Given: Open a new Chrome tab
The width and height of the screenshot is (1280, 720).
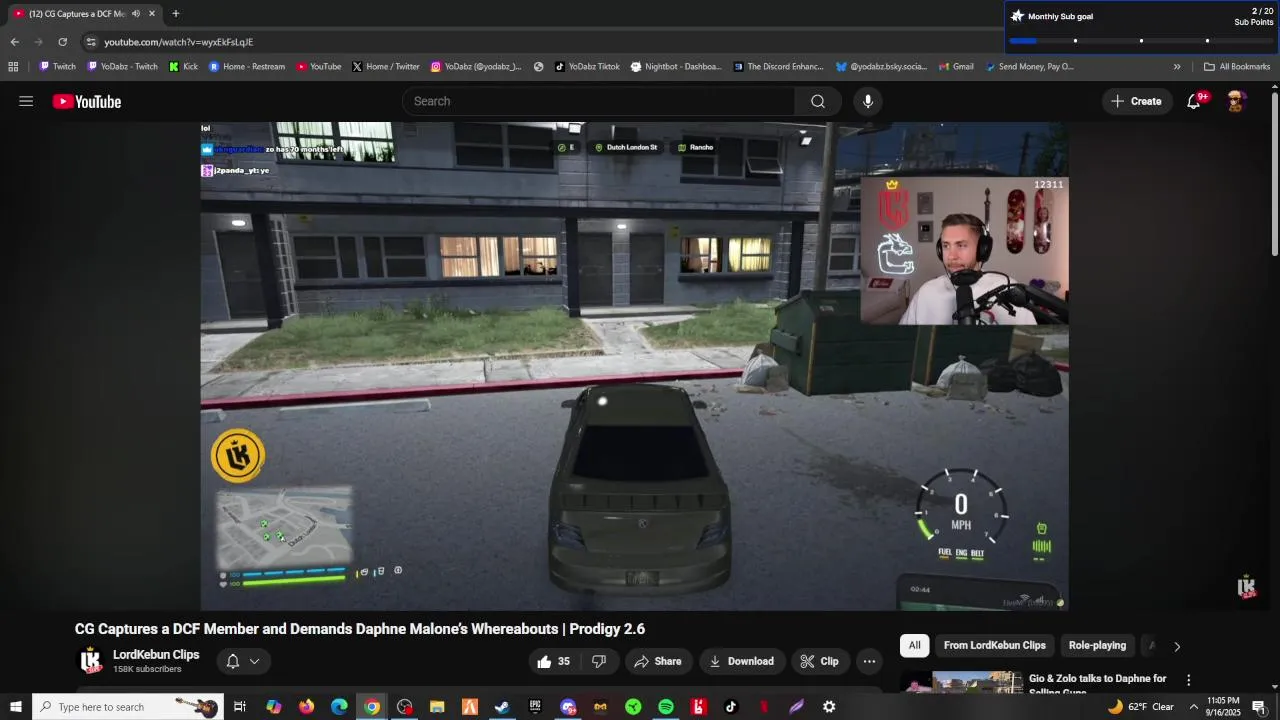Looking at the screenshot, I should [x=176, y=13].
